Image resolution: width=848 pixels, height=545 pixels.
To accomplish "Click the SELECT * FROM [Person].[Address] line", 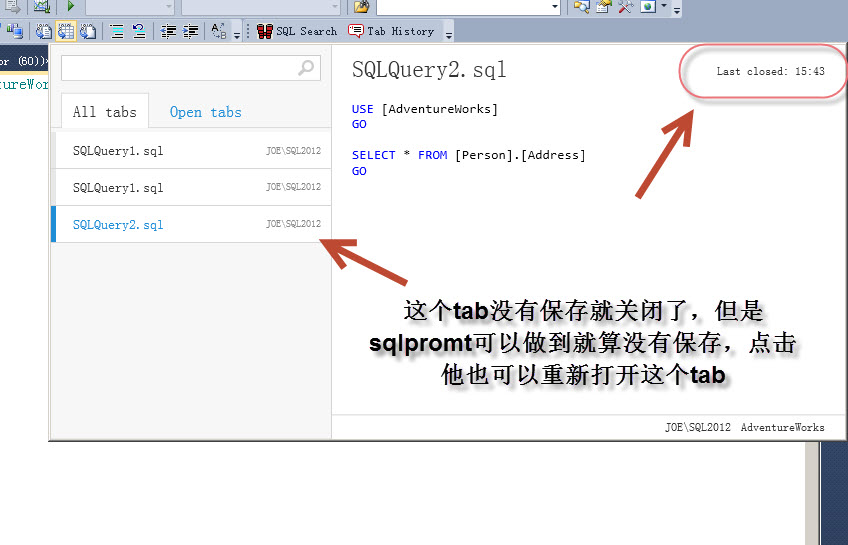I will pos(468,156).
